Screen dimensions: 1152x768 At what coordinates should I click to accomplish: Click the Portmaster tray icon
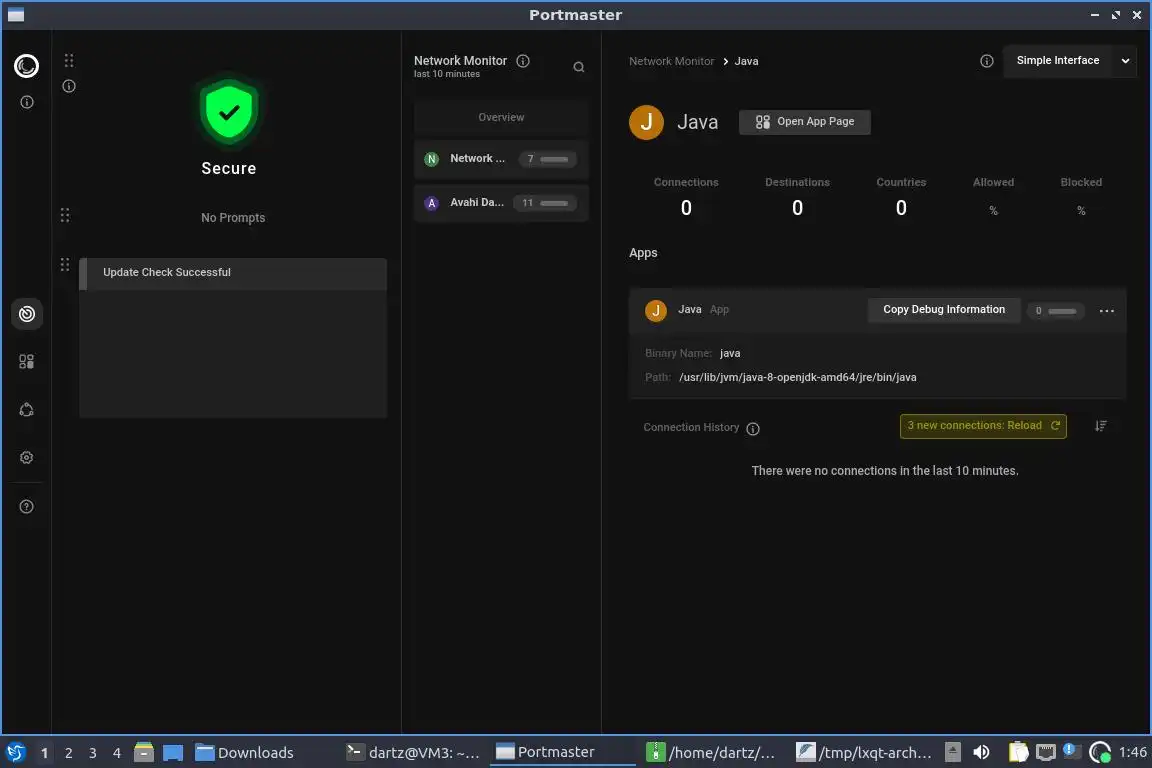coord(1100,753)
